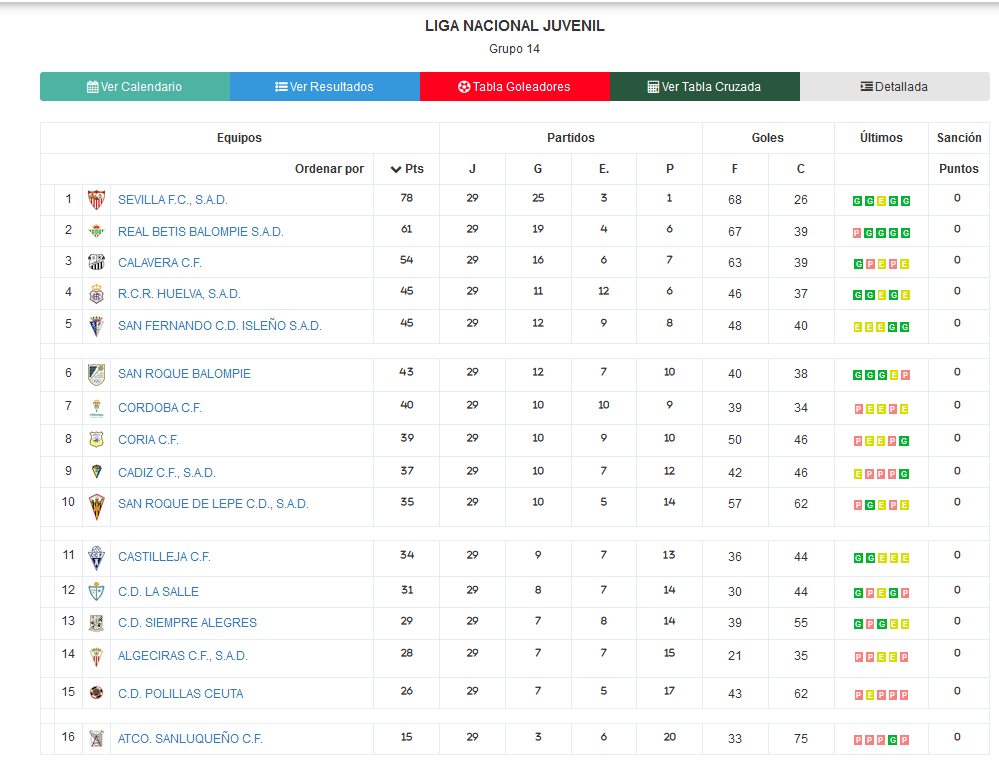
Task: Open SAN ROQUE DE LEPE C.D. link
Action: pyautogui.click(x=213, y=504)
